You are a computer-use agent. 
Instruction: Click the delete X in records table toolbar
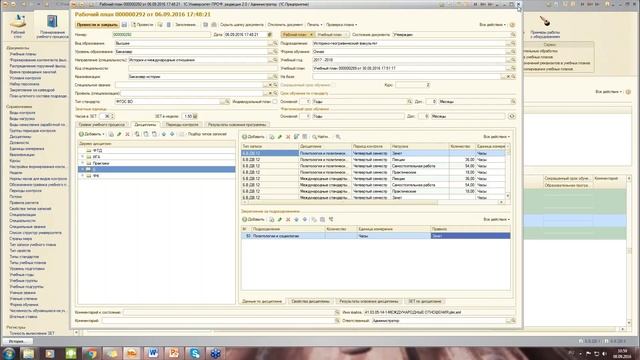pos(288,137)
